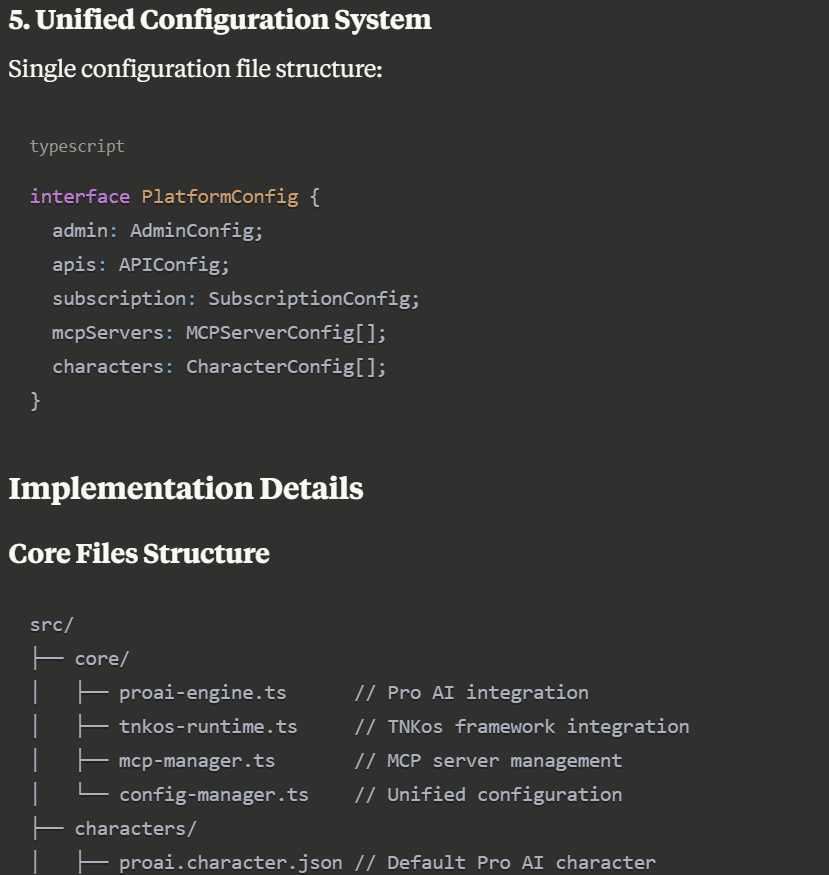Viewport: 829px width, 875px height.
Task: Click the "apis: APIConfig;" code line
Action: (141, 265)
